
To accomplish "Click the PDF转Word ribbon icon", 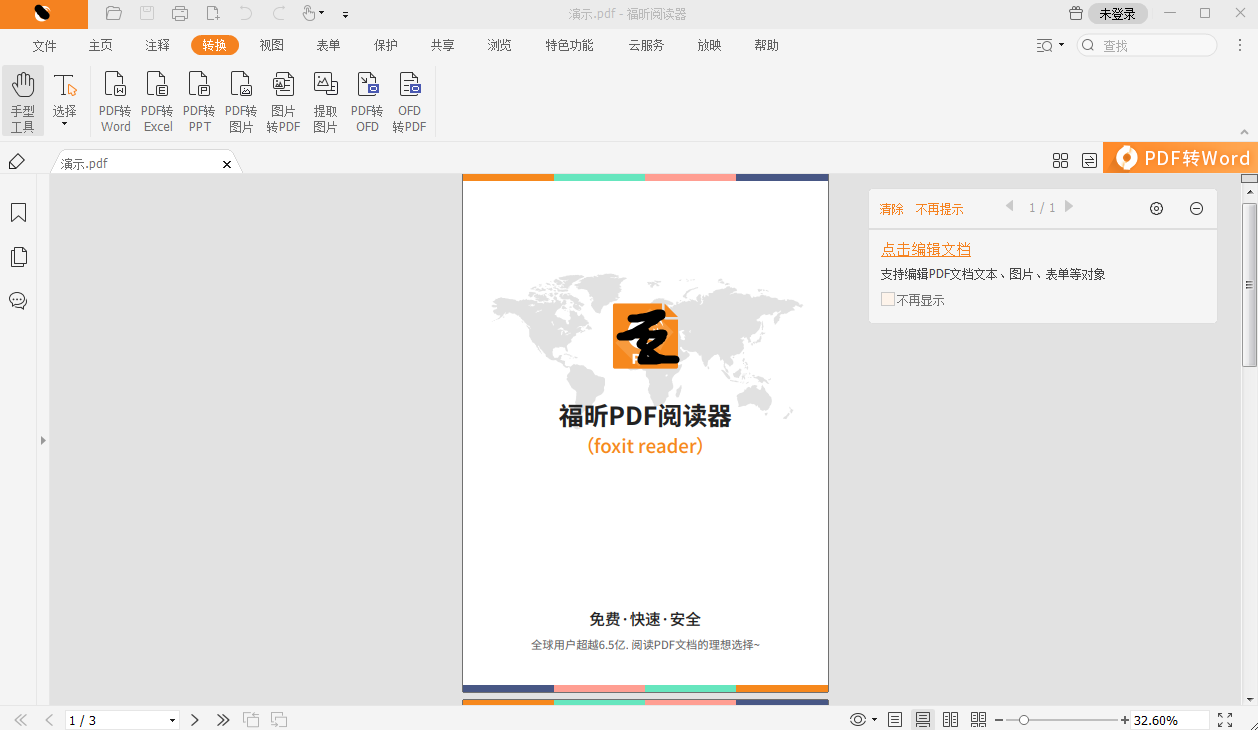I will pyautogui.click(x=115, y=102).
